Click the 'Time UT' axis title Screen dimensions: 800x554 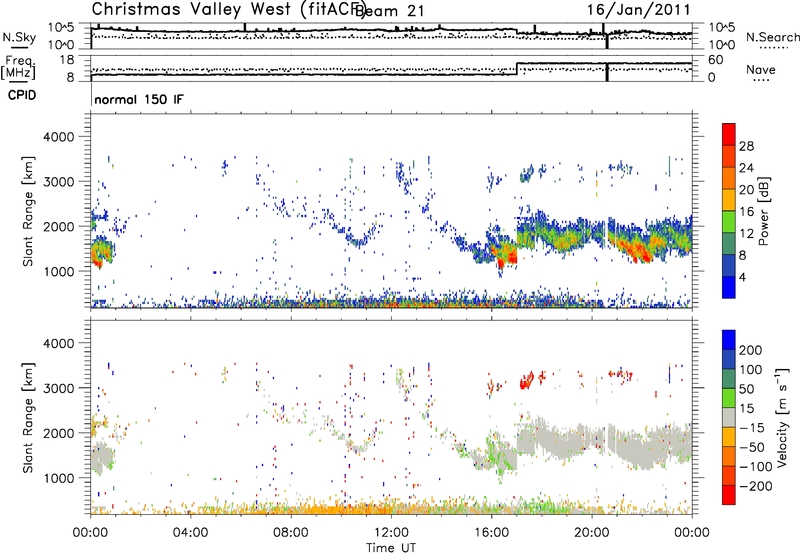coord(391,547)
